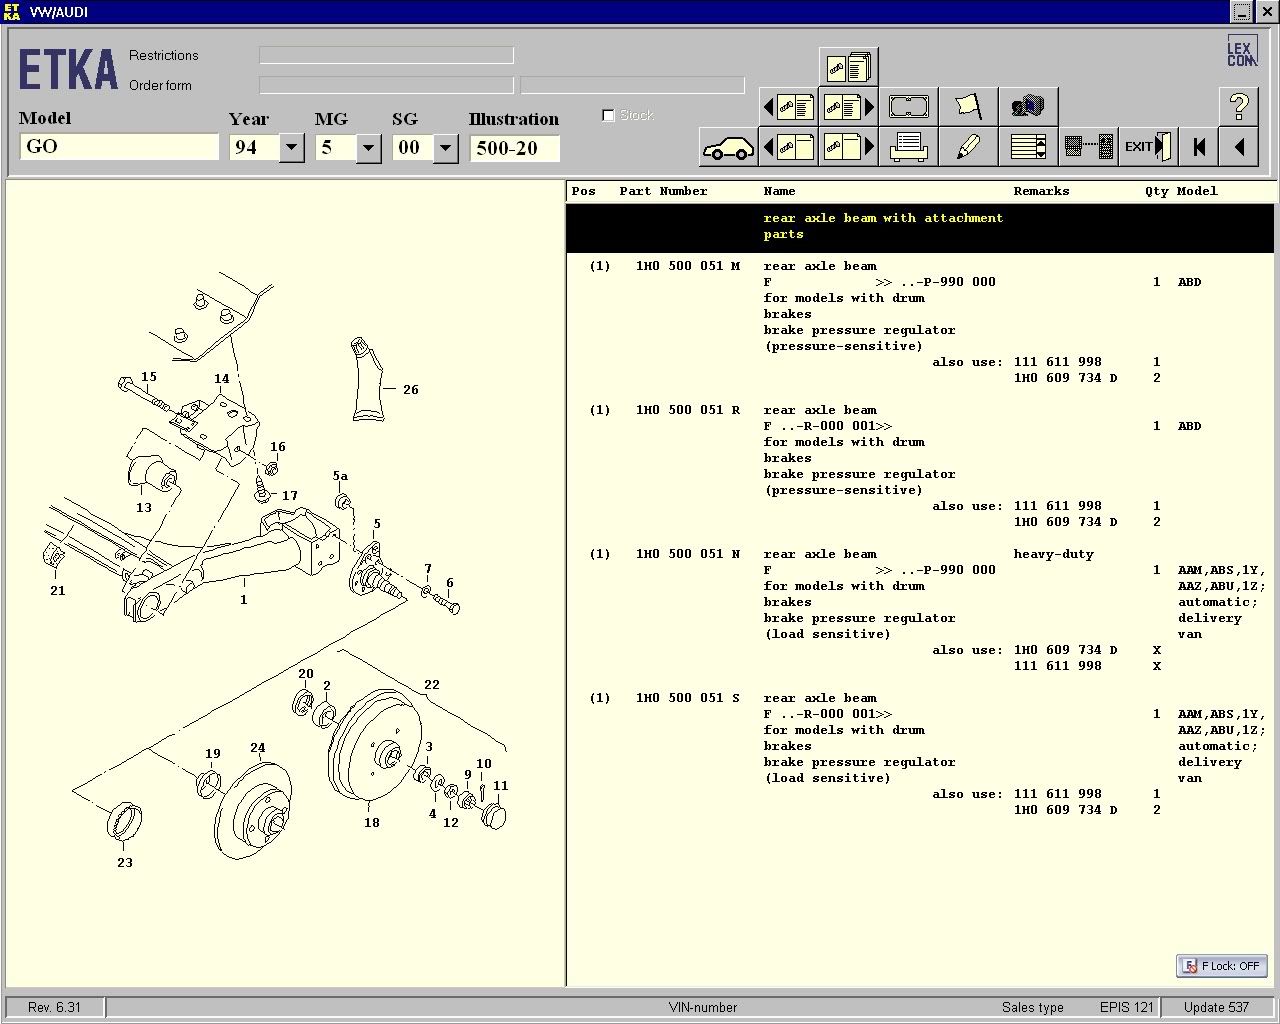The image size is (1280, 1024).
Task: Click the second Order form field
Action: pyautogui.click(x=632, y=85)
